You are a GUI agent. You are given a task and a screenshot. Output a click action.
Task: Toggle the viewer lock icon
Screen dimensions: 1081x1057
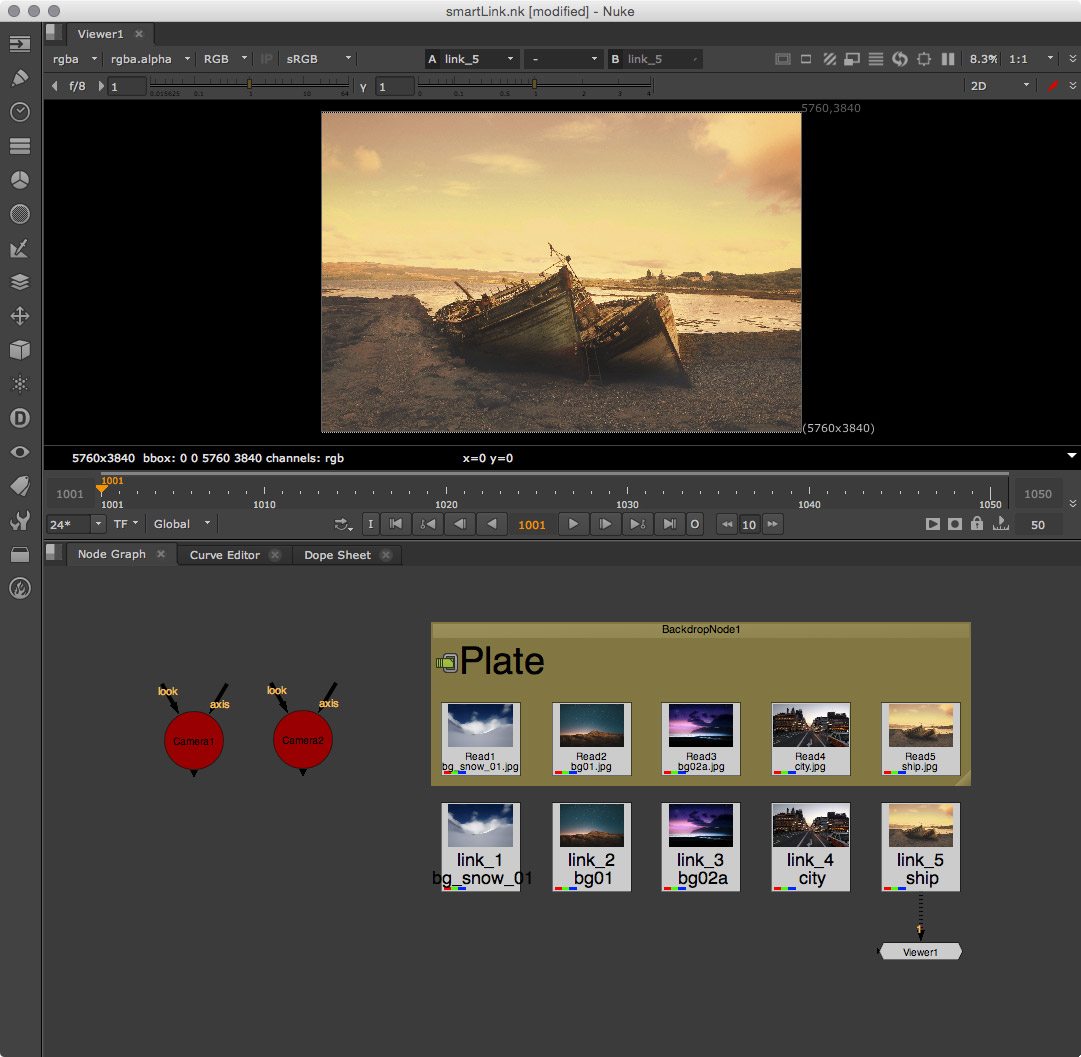tap(976, 524)
